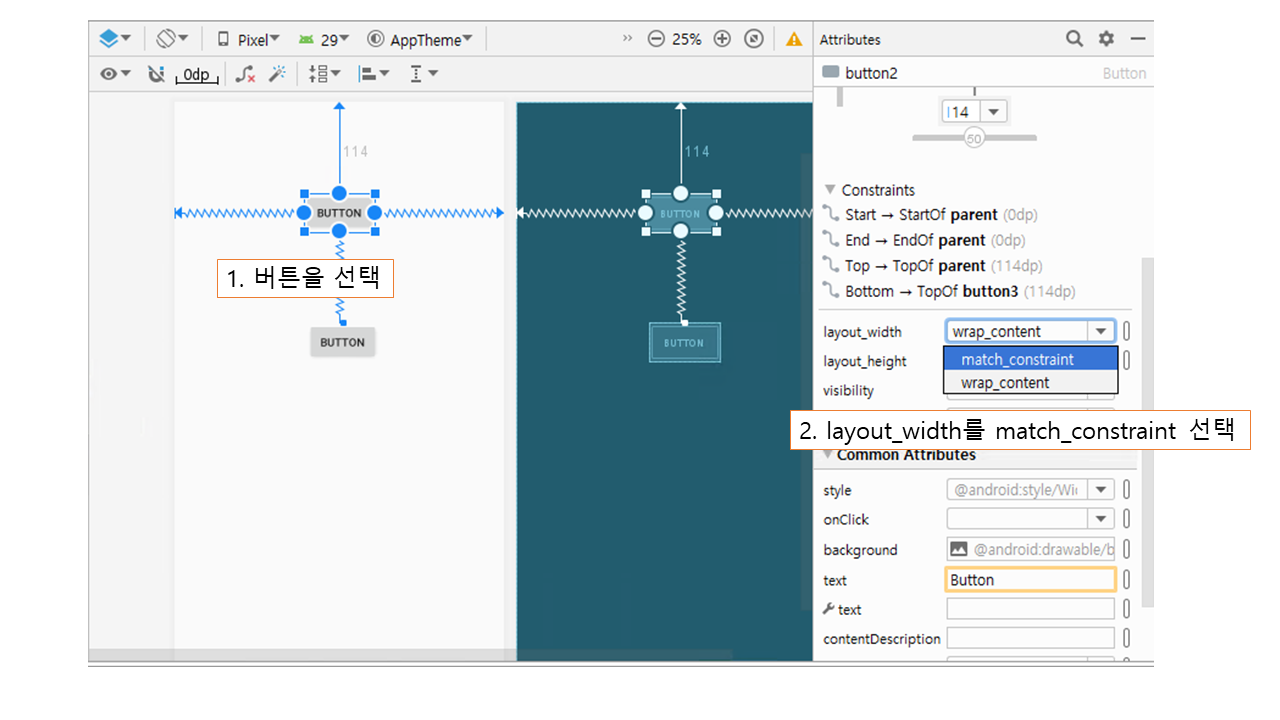
Task: Click the text field containing Button
Action: [x=1030, y=580]
